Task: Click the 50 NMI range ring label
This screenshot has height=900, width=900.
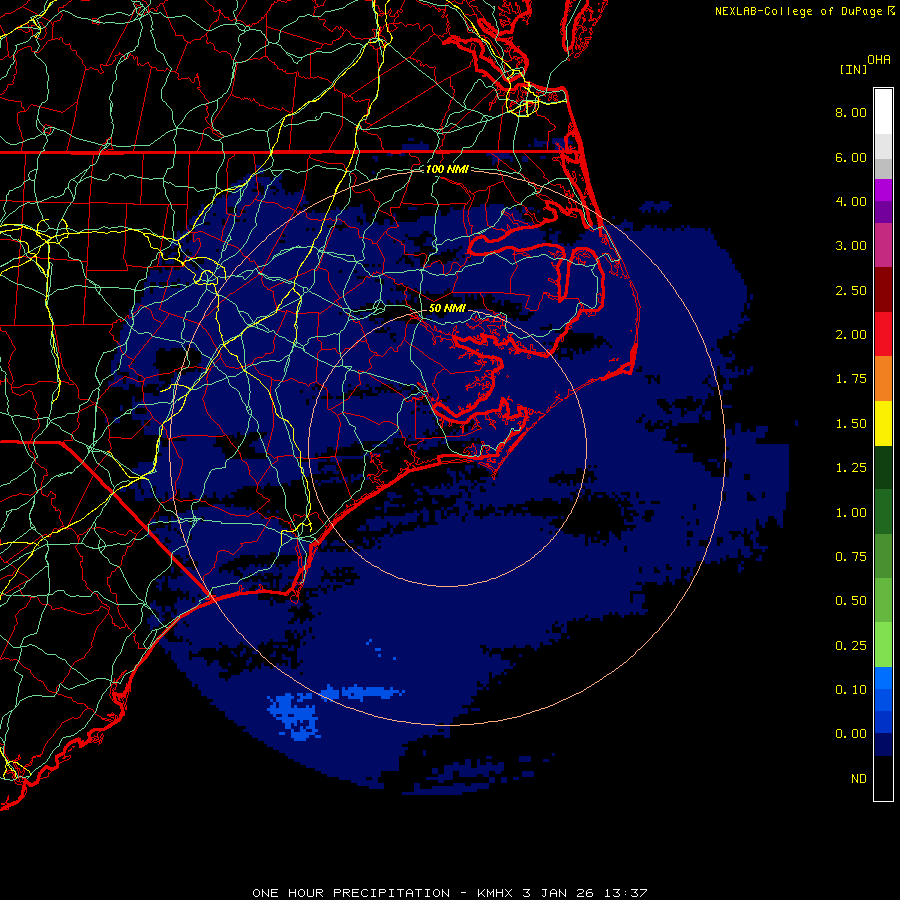Action: [447, 308]
